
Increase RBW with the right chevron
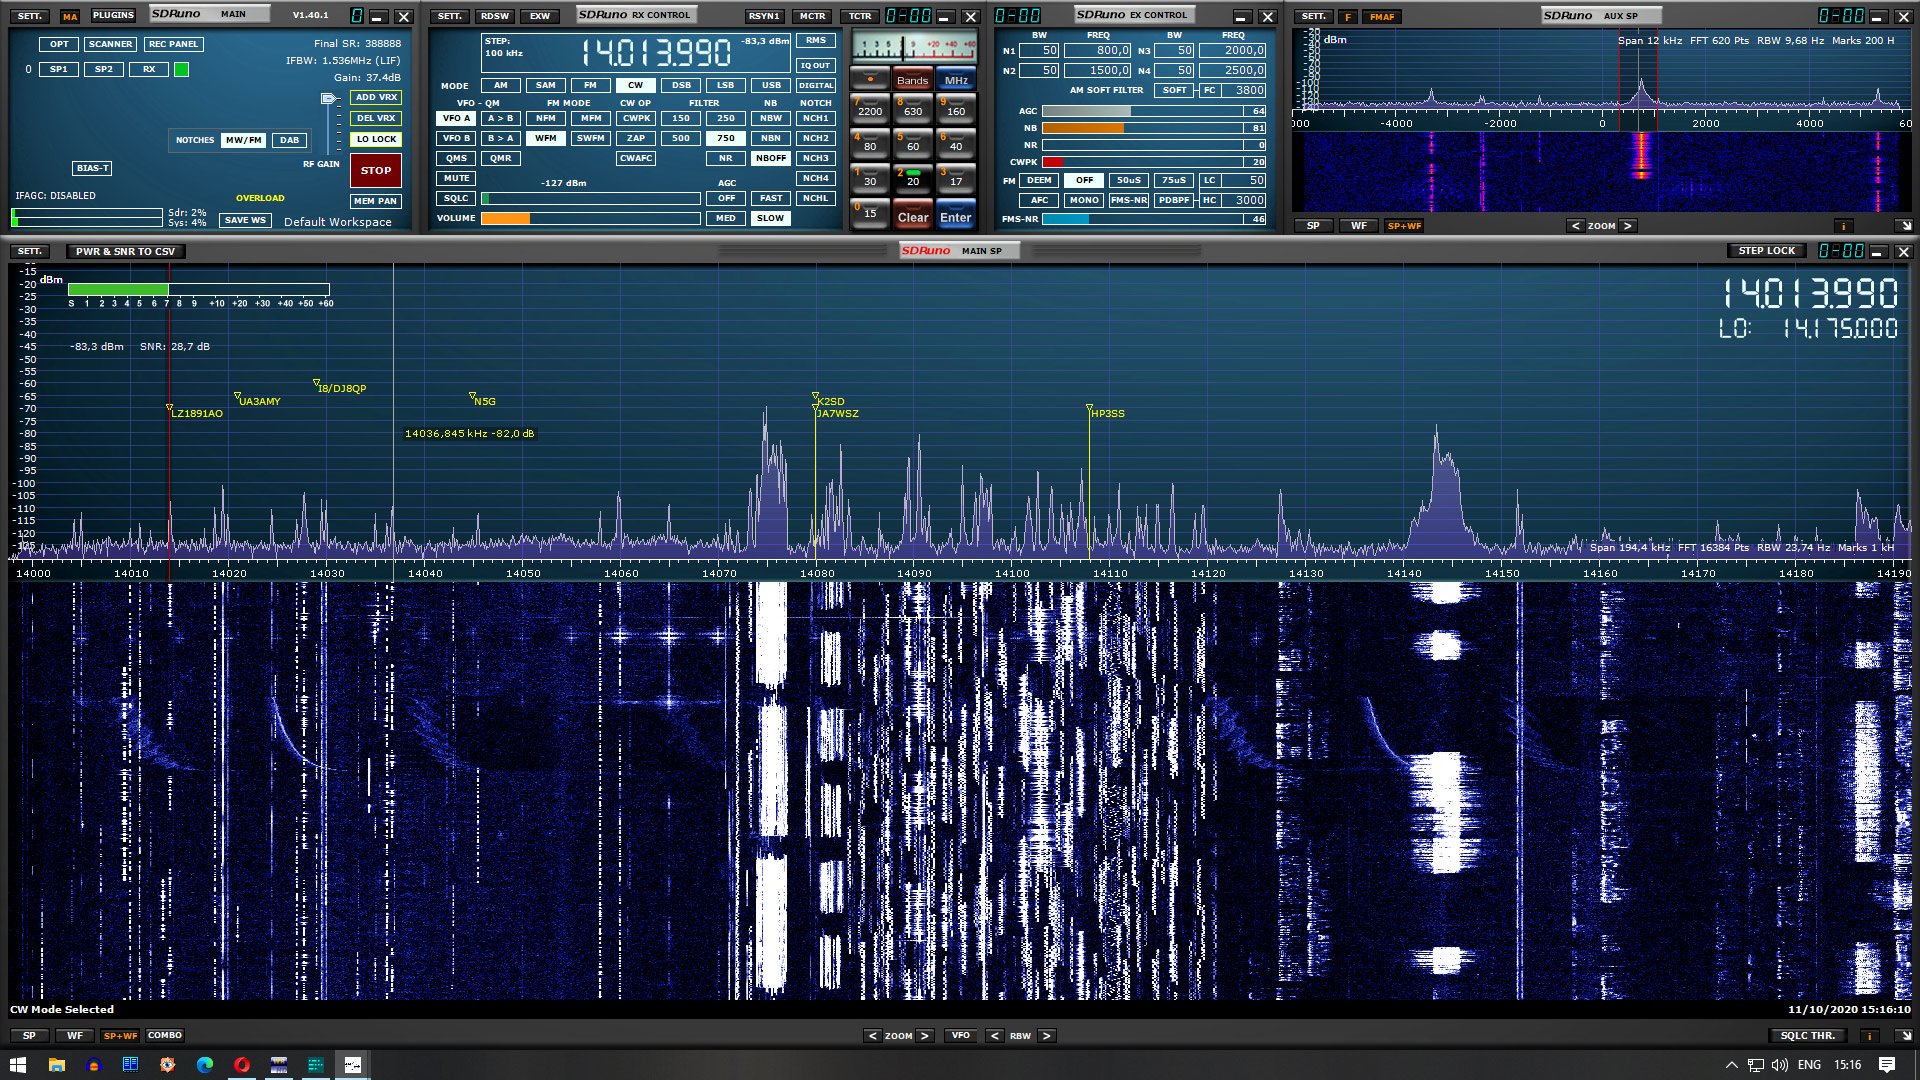pos(1046,1036)
